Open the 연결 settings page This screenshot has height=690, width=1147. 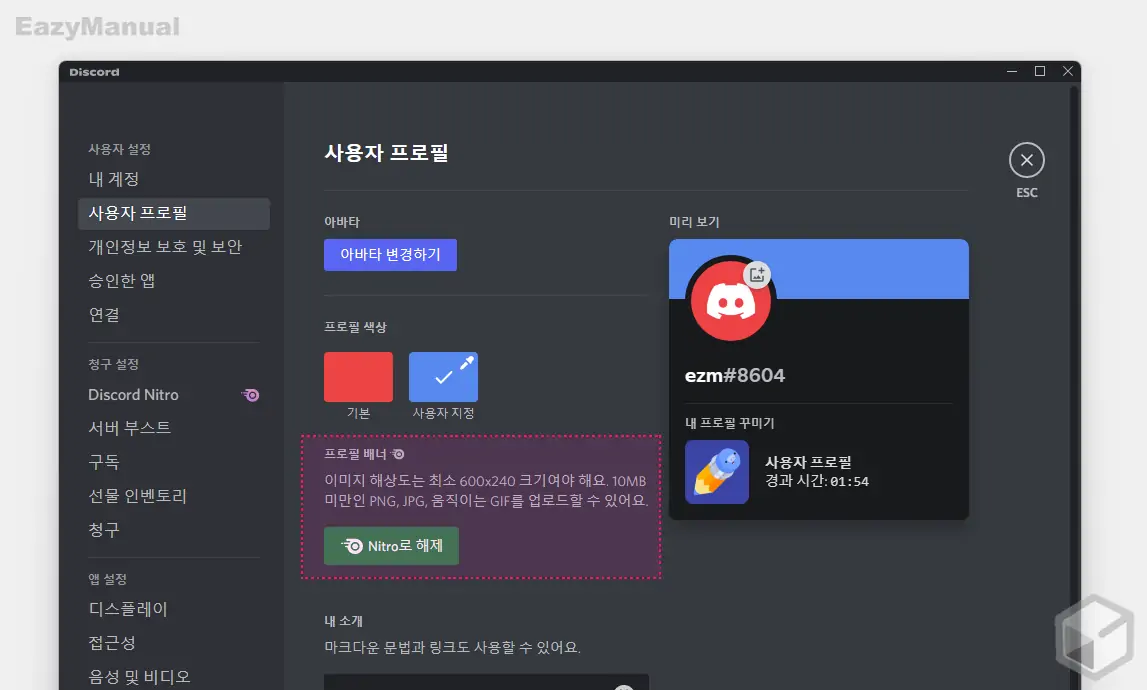tap(110, 314)
